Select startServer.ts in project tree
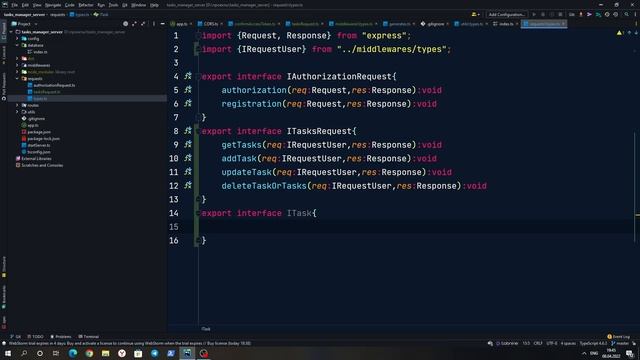This screenshot has width=640, height=360. click(36, 145)
